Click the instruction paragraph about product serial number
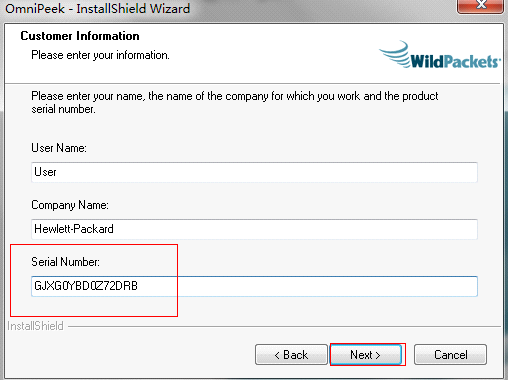Image resolution: width=508 pixels, height=380 pixels. [235, 102]
